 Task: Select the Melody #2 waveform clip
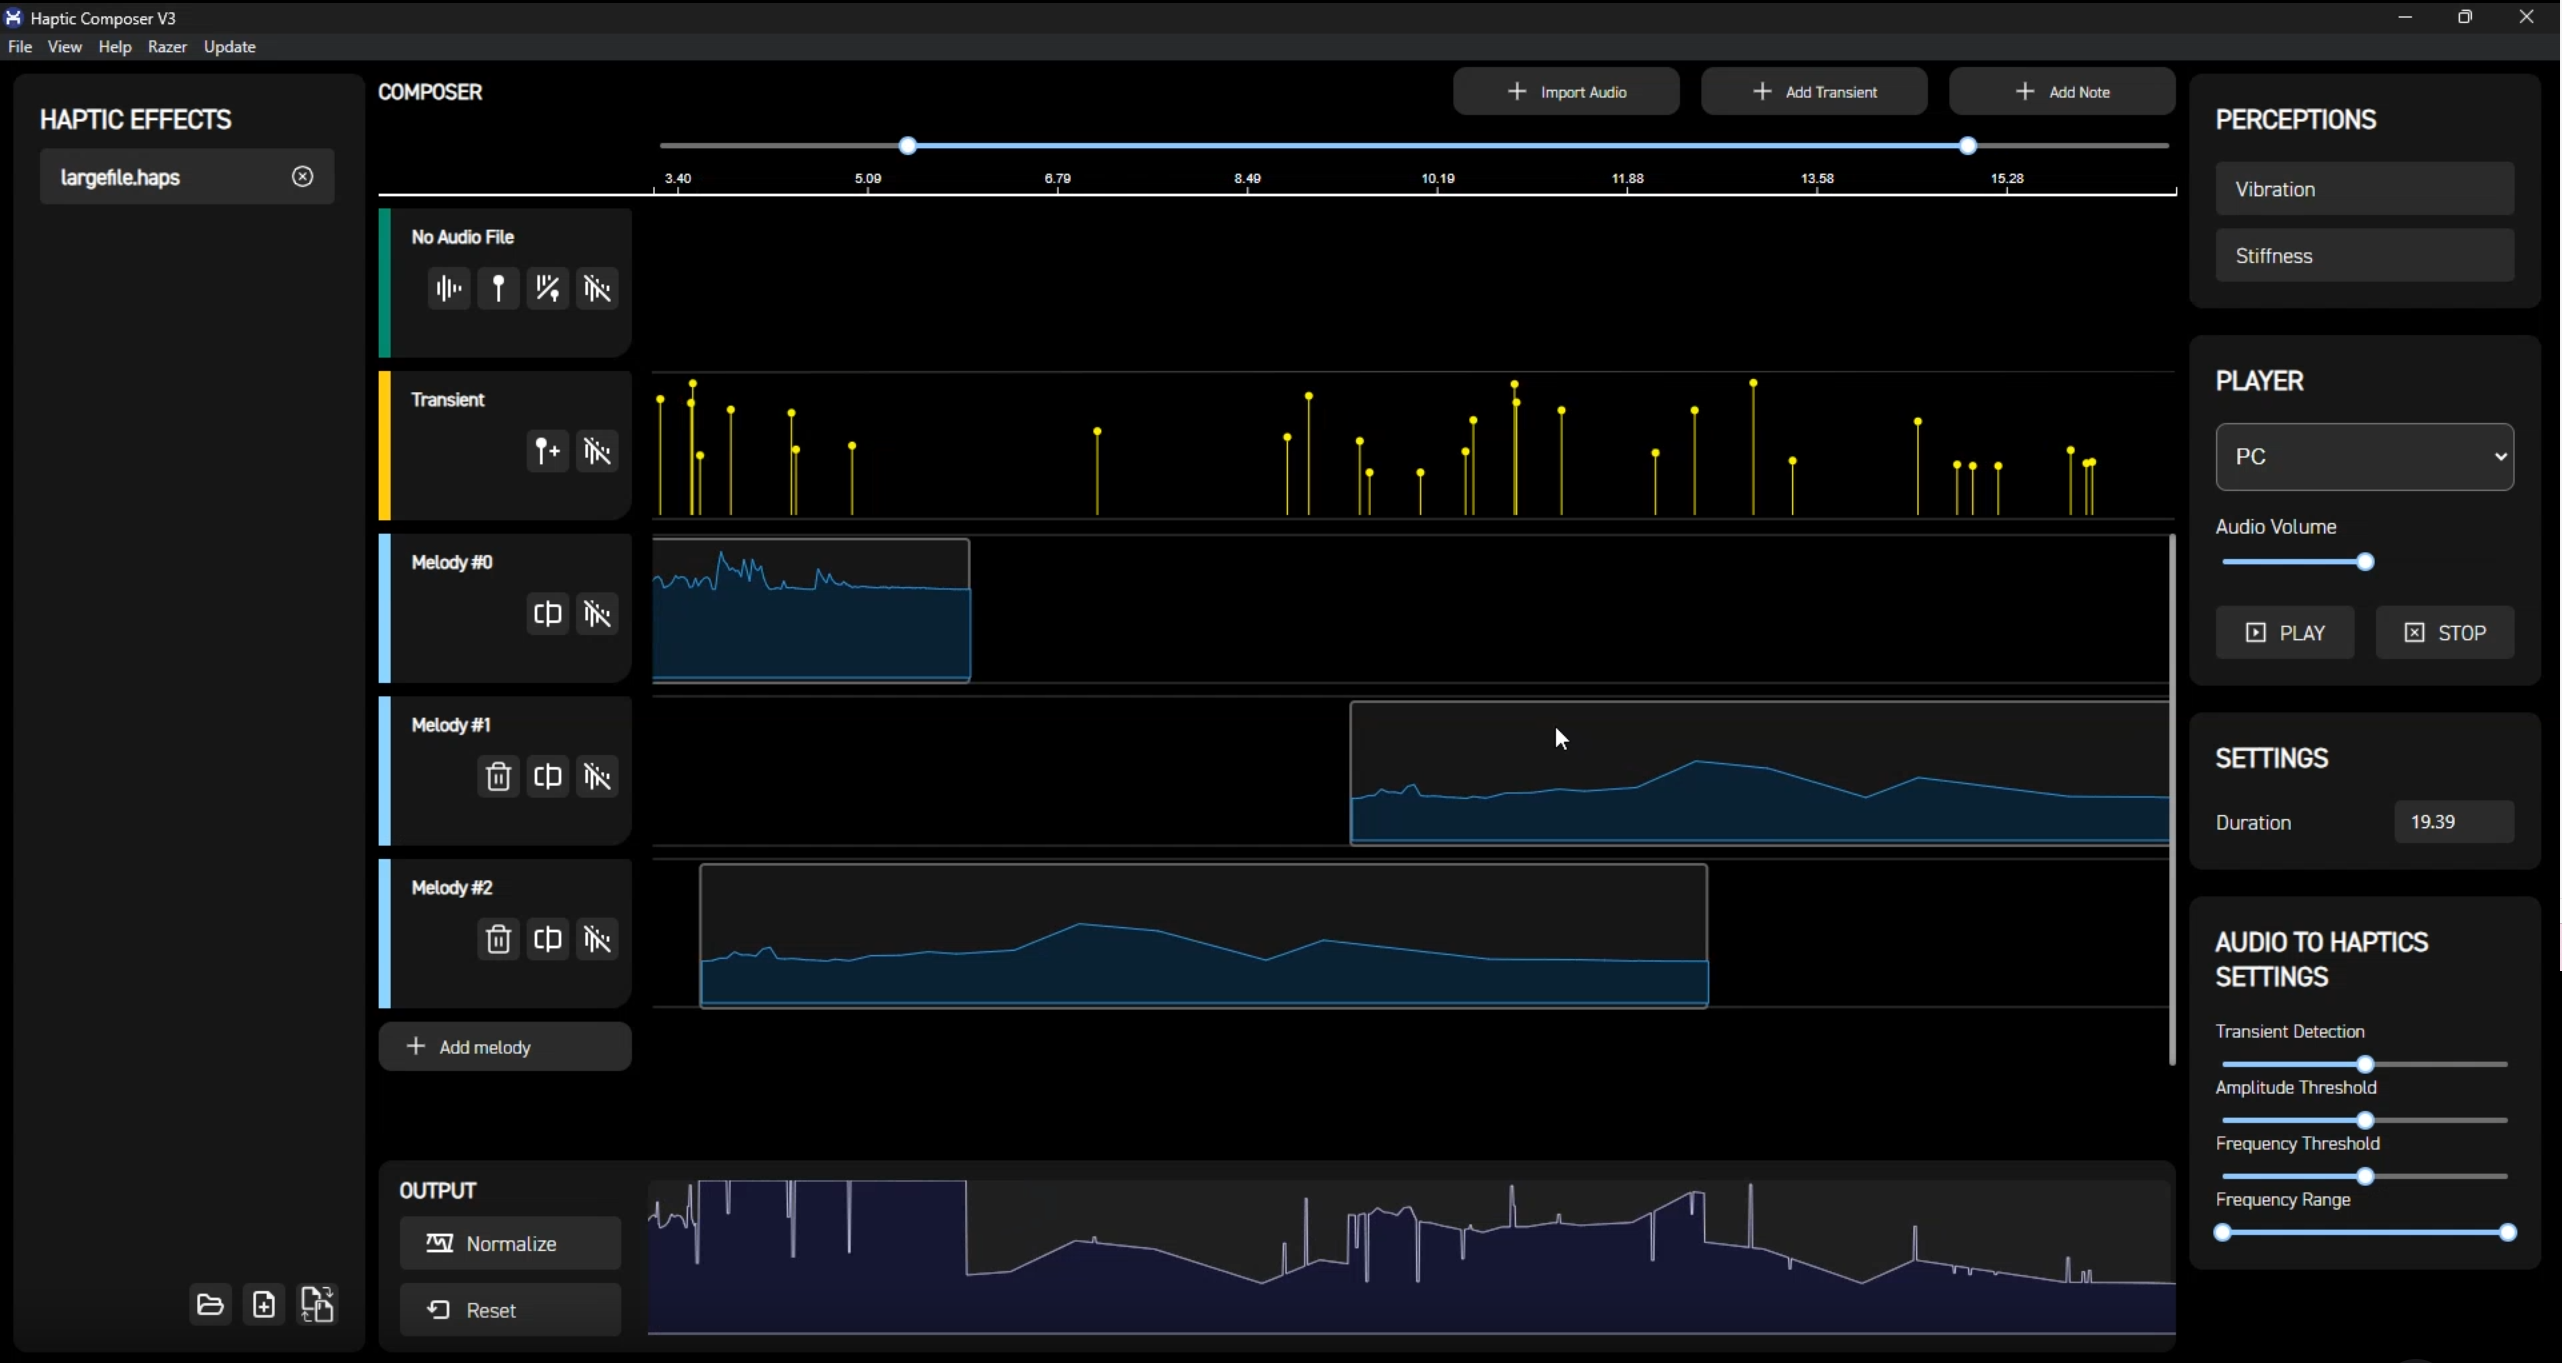point(1204,936)
